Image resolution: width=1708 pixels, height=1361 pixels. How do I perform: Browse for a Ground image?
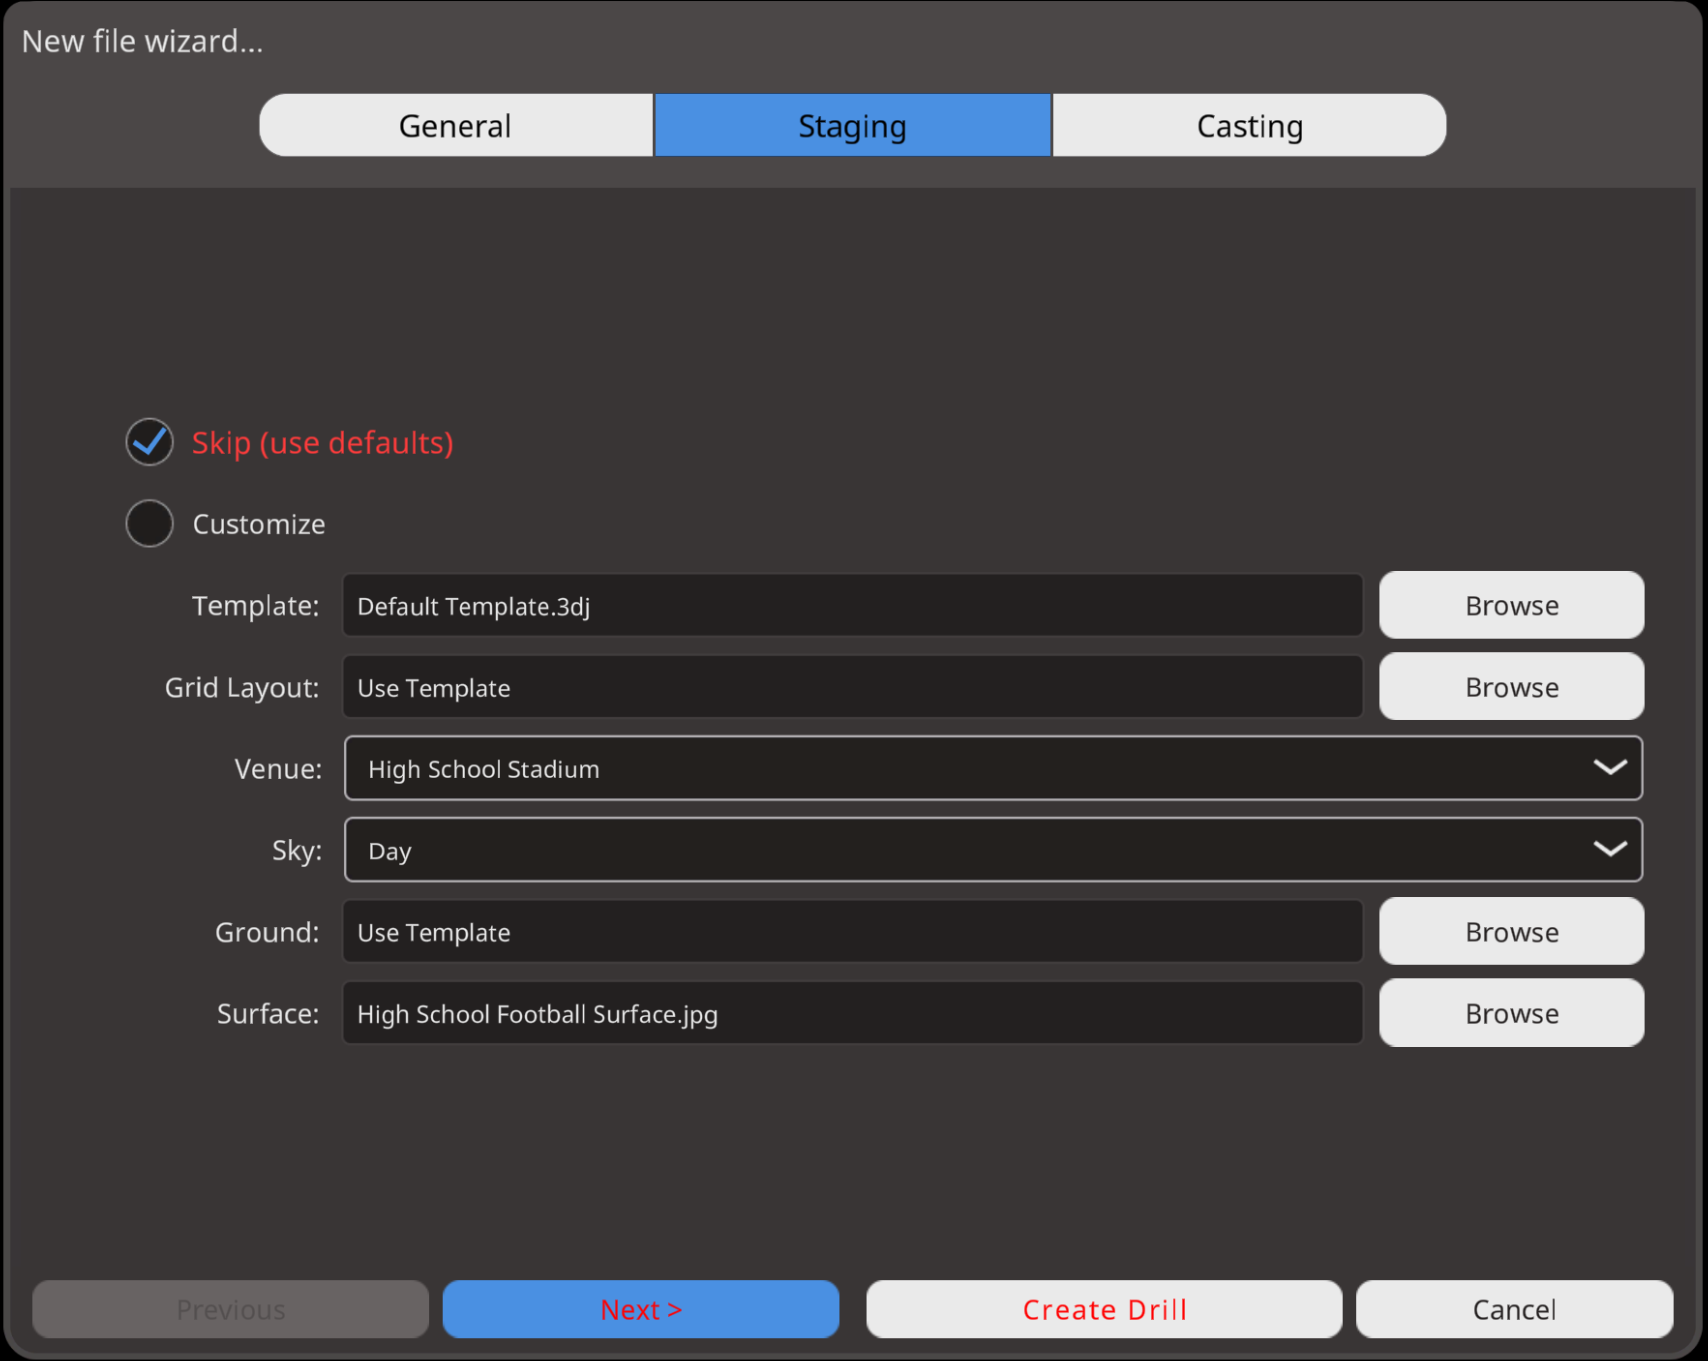pos(1511,932)
